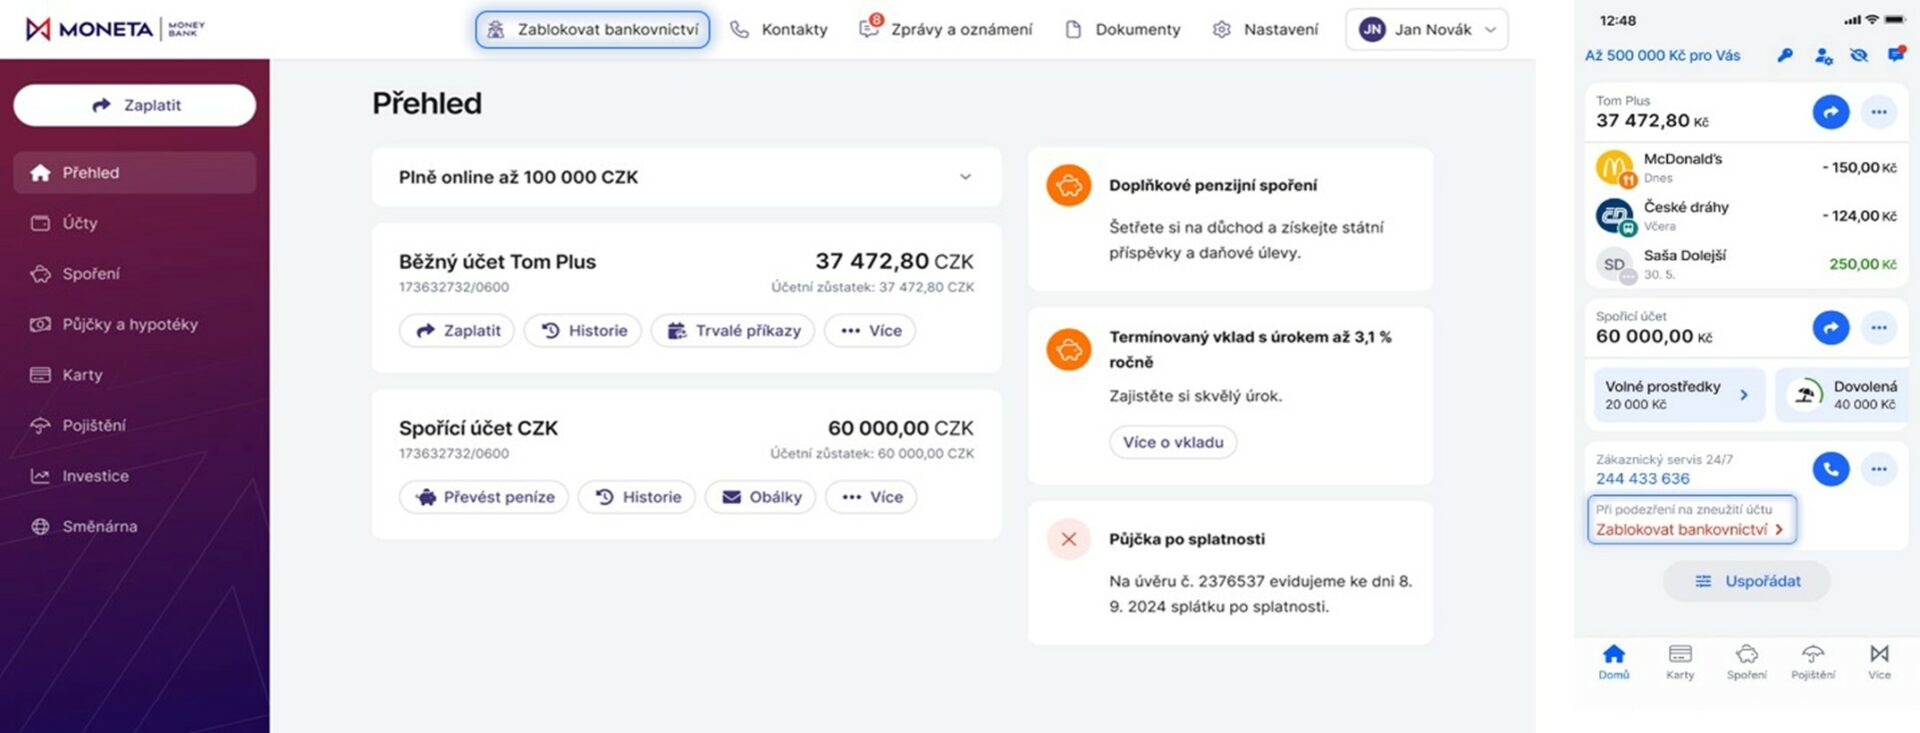The height and width of the screenshot is (733, 1920).
Task: Open Historie for Spořicí účet CZK
Action: coord(637,497)
